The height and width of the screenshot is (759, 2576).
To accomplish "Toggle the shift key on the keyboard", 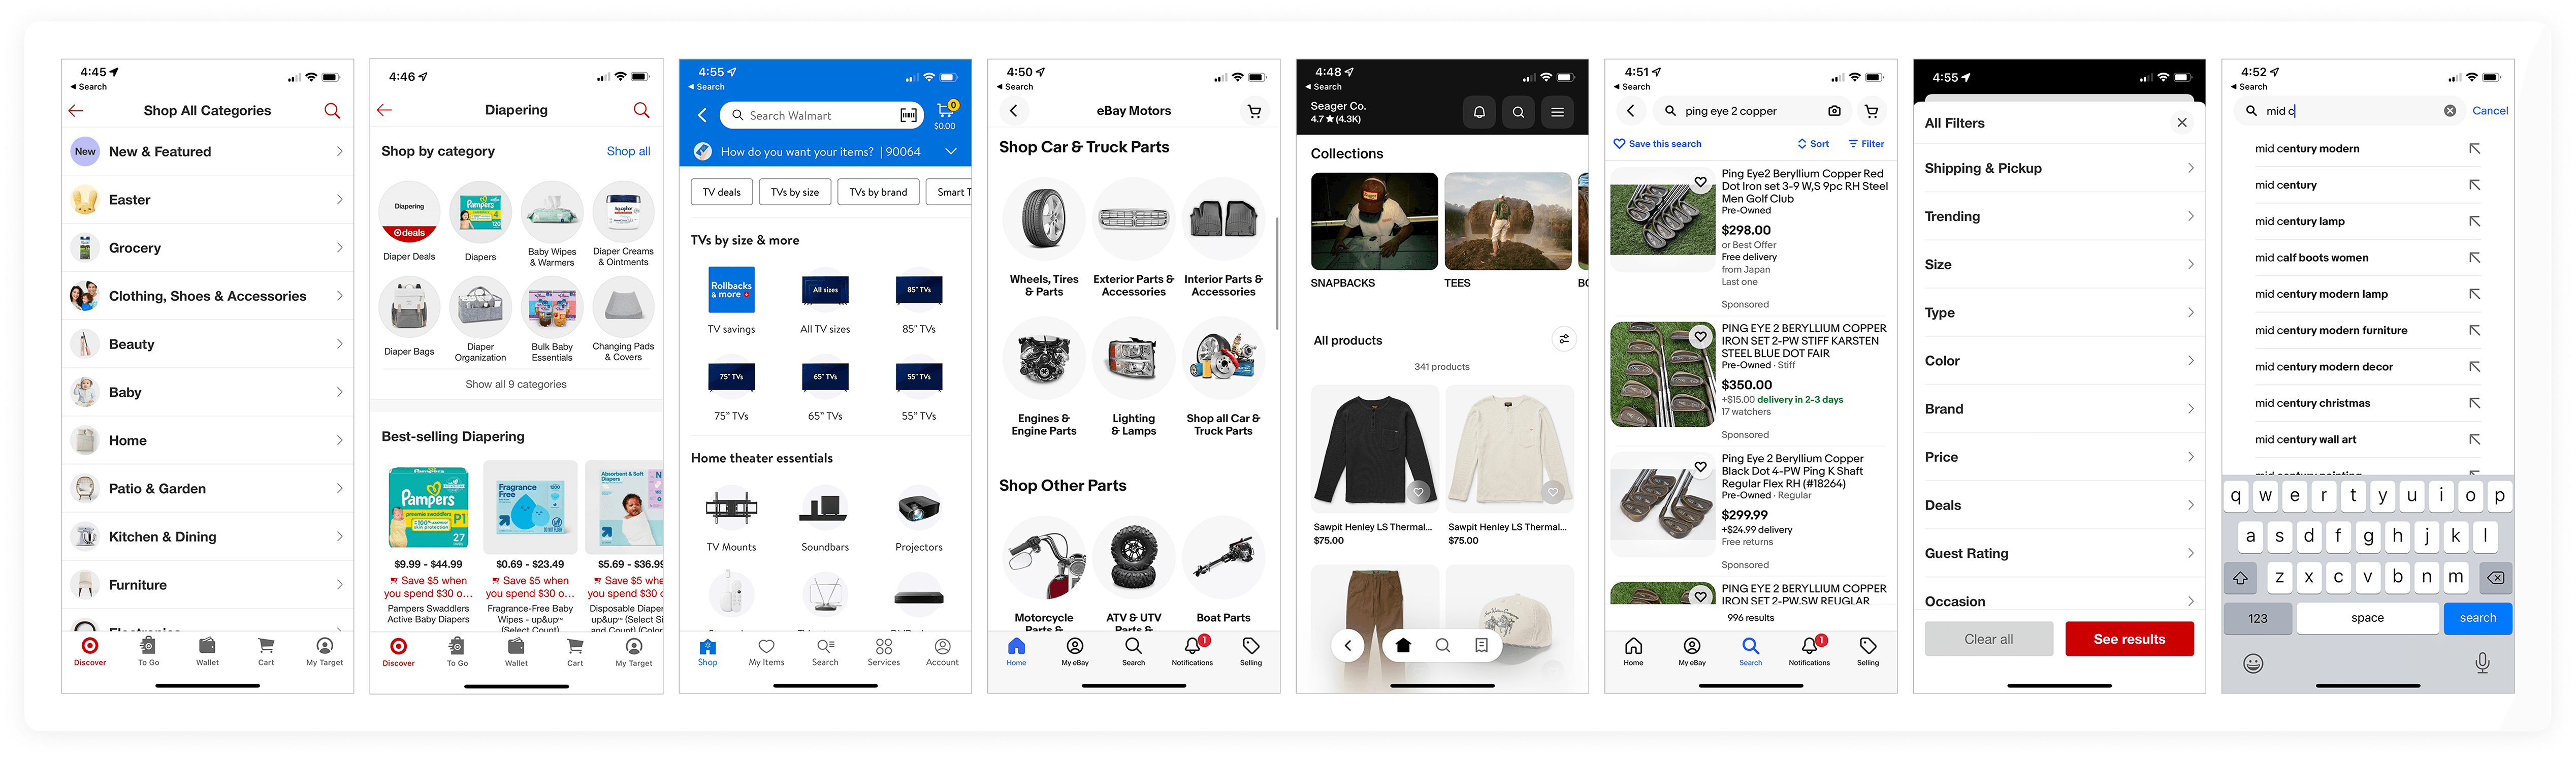I will pos(2240,577).
